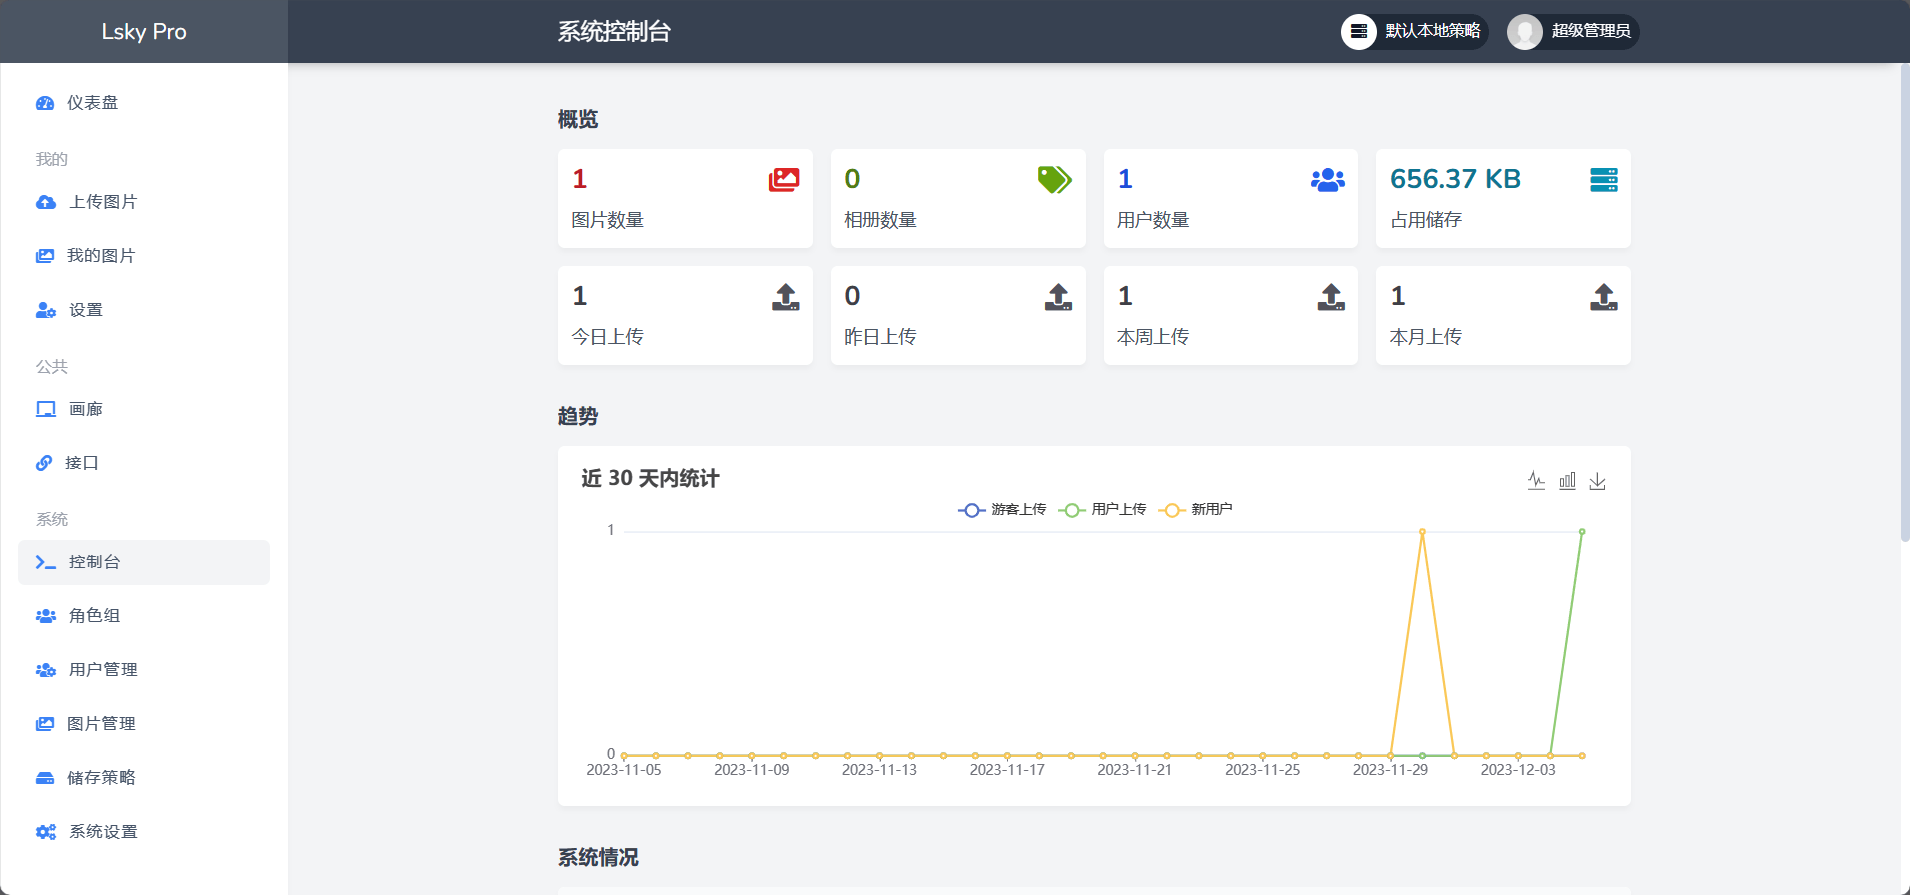Screen dimensions: 1910x895
Task: Open 我的图片 page
Action: [x=100, y=256]
